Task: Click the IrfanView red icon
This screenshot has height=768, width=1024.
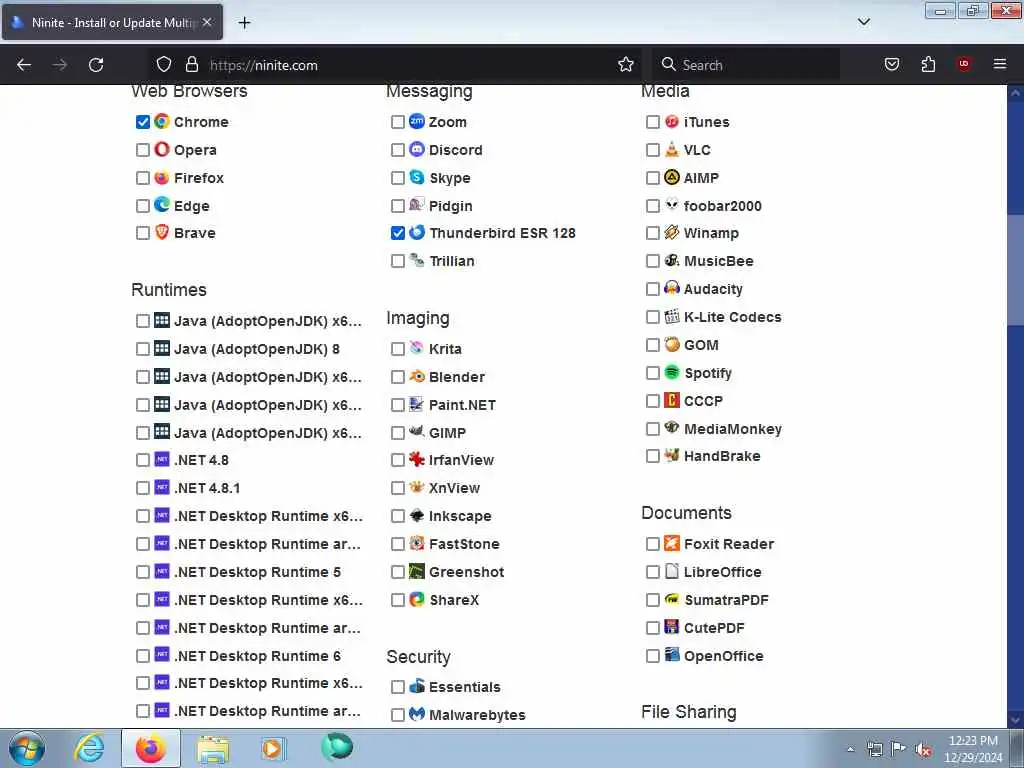Action: 417,459
